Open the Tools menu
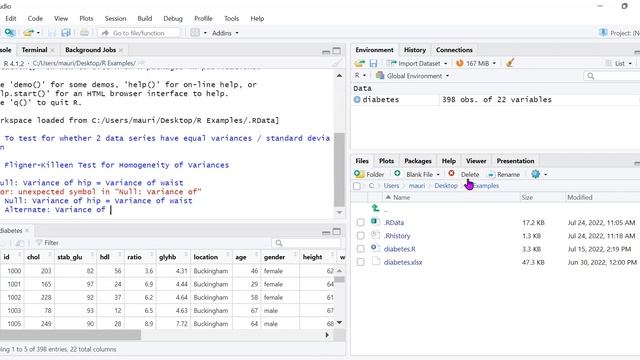This screenshot has width=640, height=360. tap(231, 18)
